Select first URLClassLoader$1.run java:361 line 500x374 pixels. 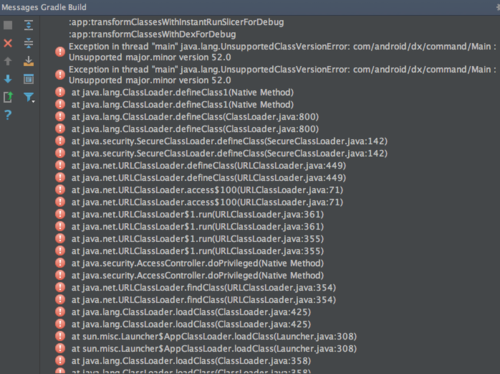(x=197, y=214)
